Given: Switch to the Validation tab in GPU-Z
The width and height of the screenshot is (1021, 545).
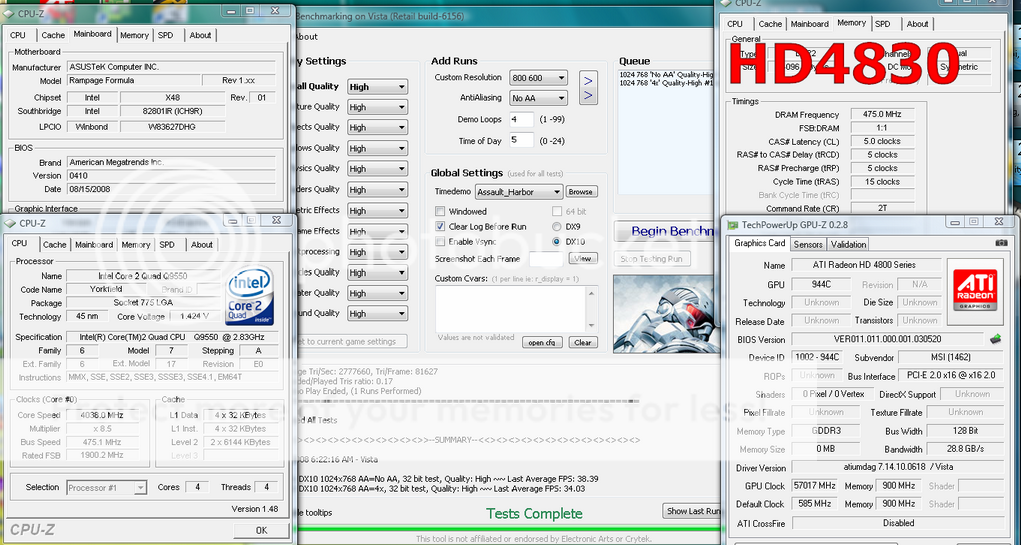Looking at the screenshot, I should 848,244.
